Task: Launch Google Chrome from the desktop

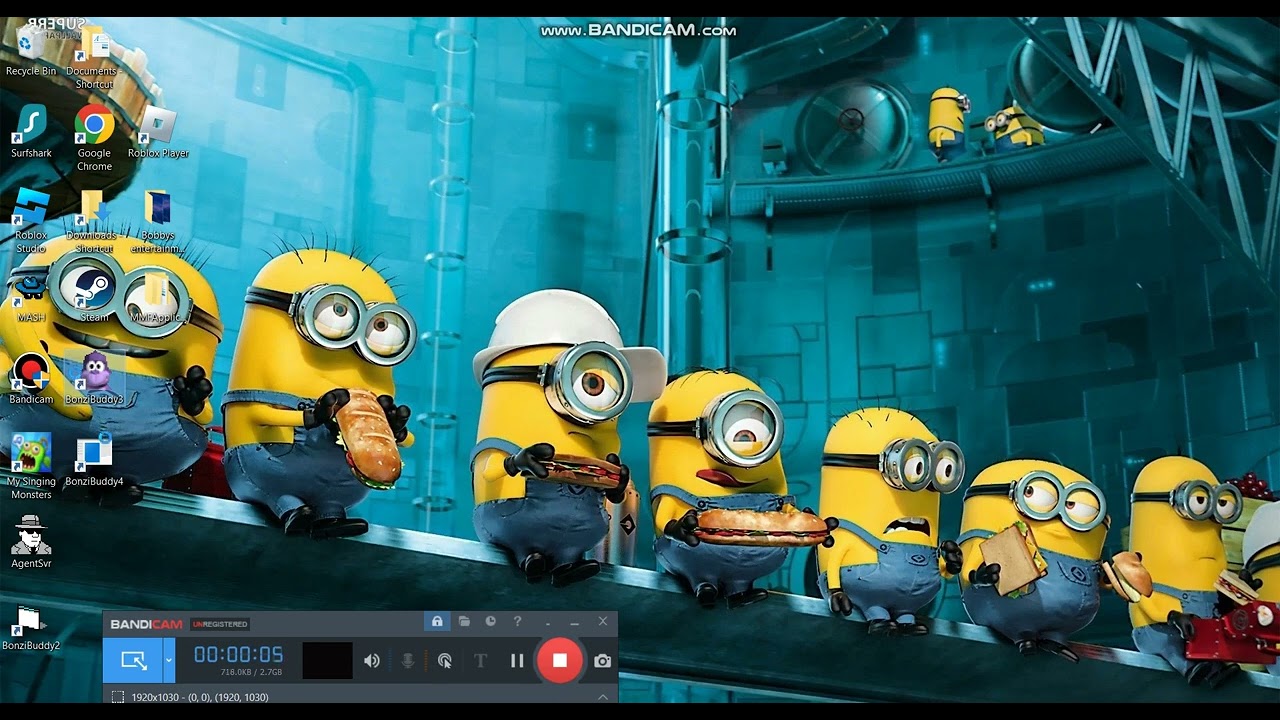Action: [94, 137]
